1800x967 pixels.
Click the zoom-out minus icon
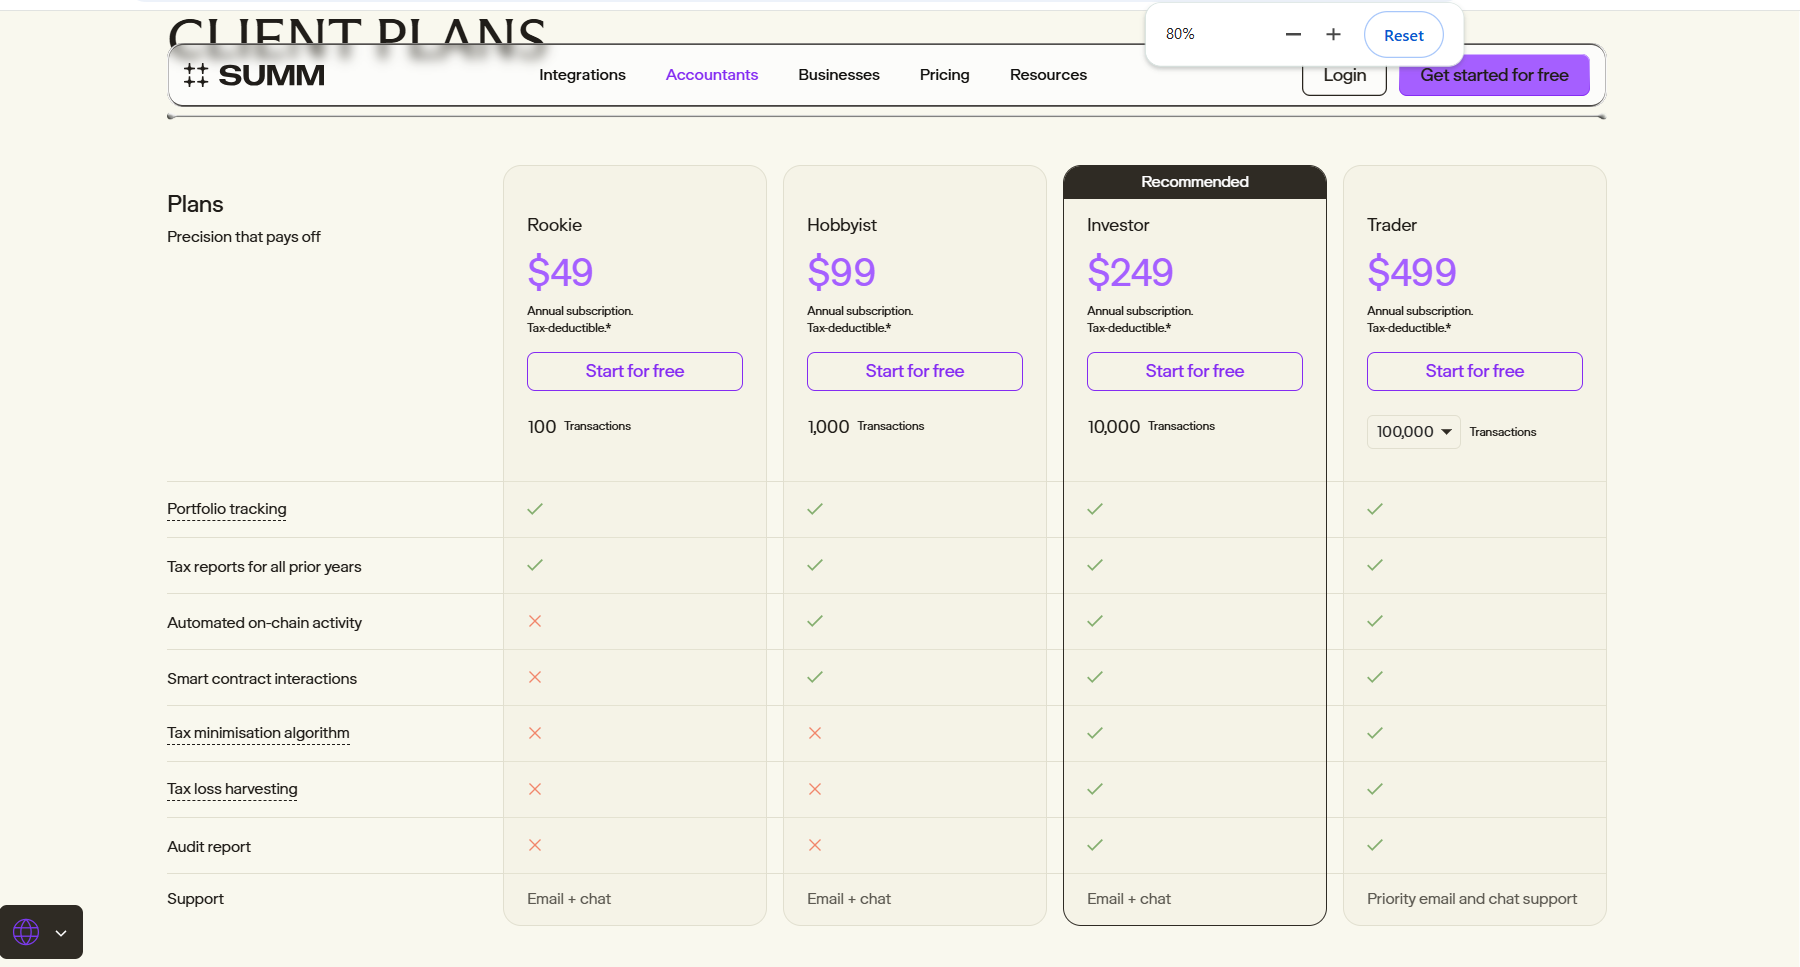[x=1293, y=34]
